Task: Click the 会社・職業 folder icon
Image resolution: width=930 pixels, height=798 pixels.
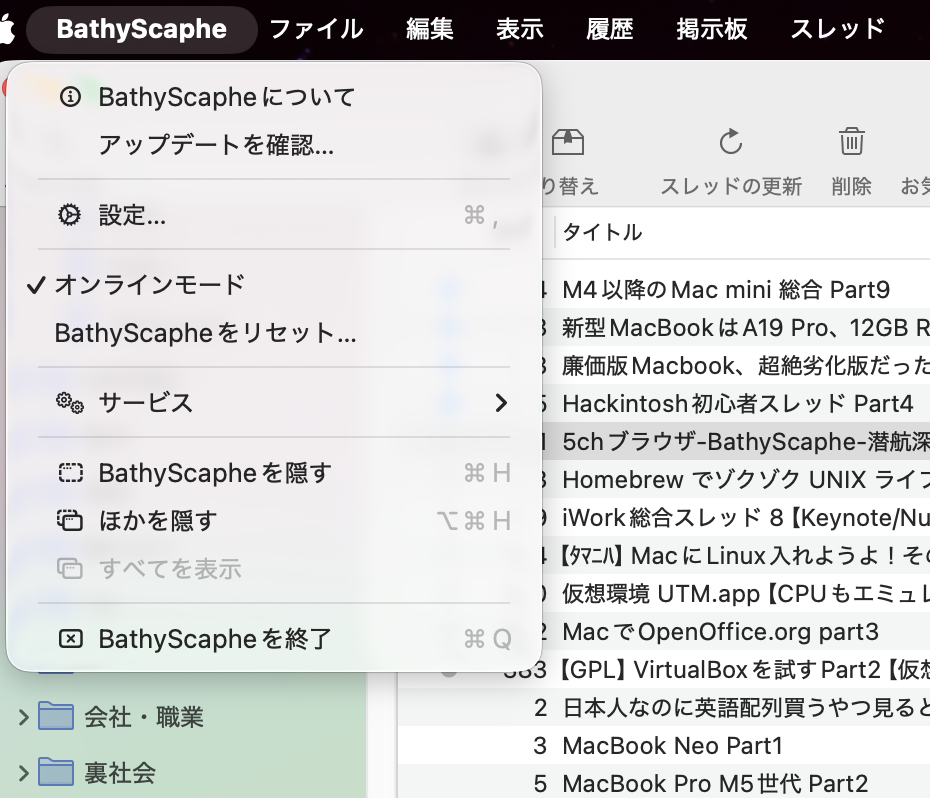Action: [x=56, y=716]
